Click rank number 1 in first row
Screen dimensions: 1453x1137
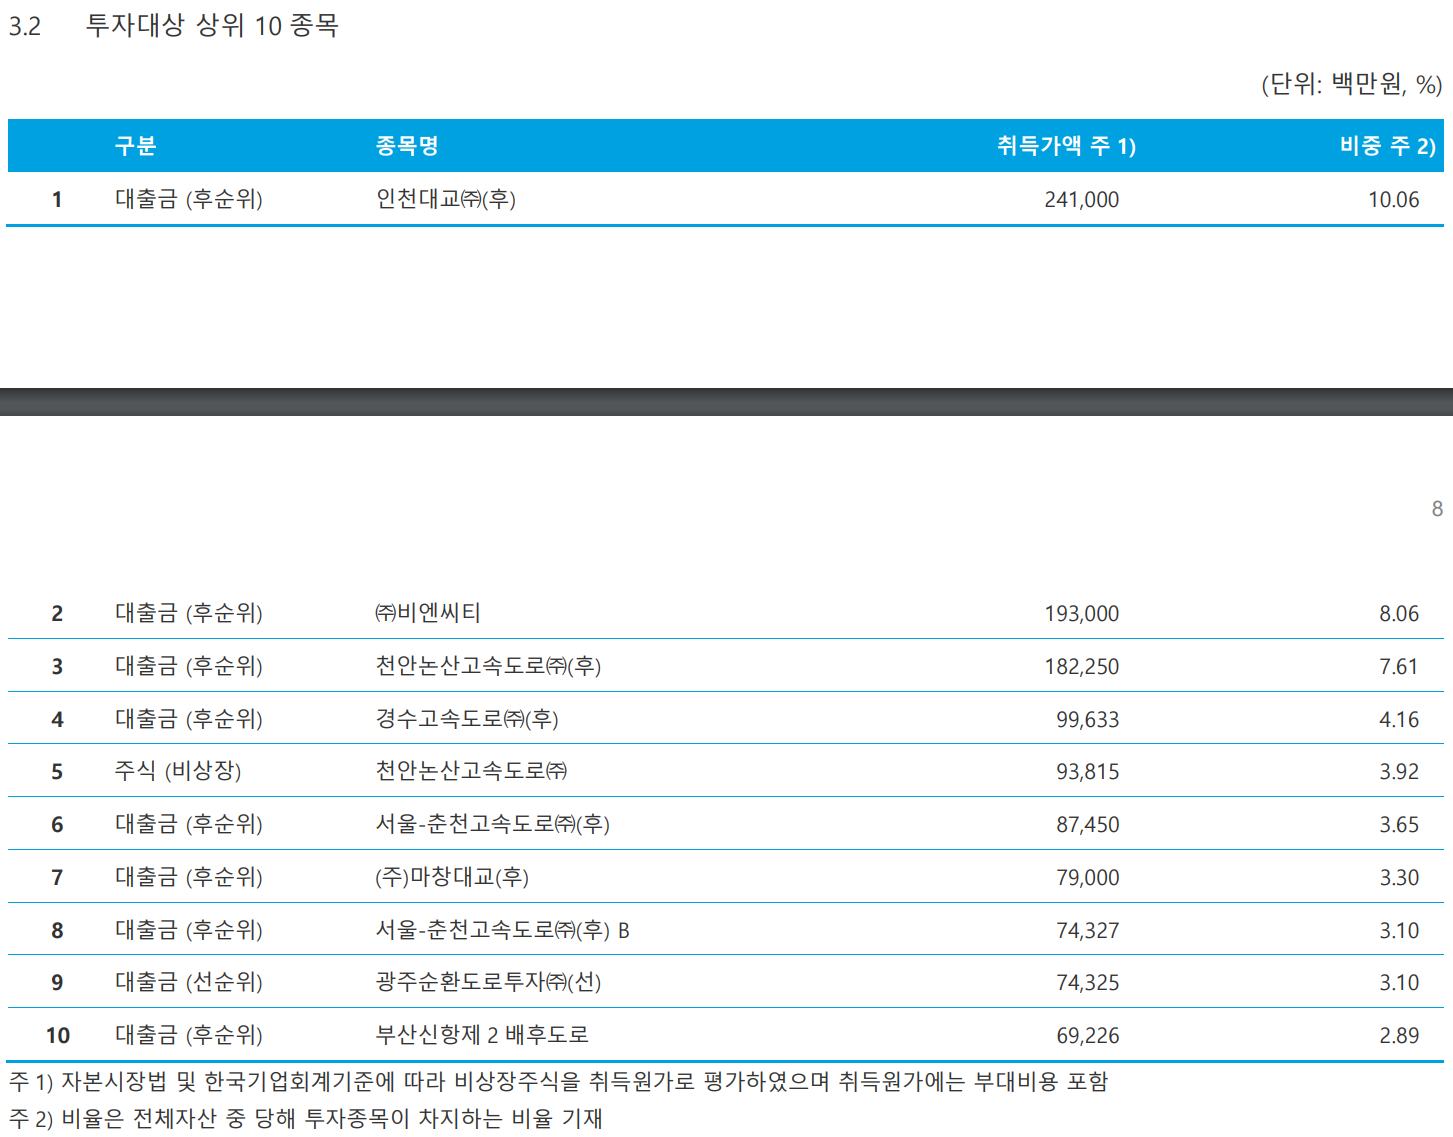click(x=57, y=200)
